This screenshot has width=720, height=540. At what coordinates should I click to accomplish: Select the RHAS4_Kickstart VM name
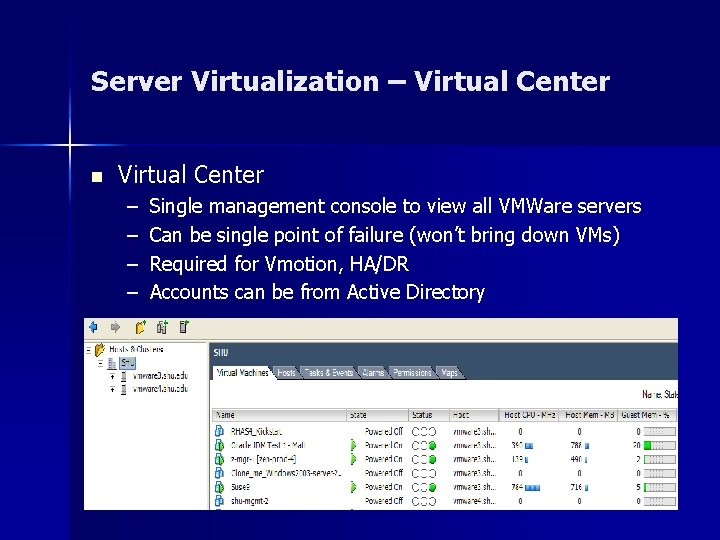click(256, 432)
